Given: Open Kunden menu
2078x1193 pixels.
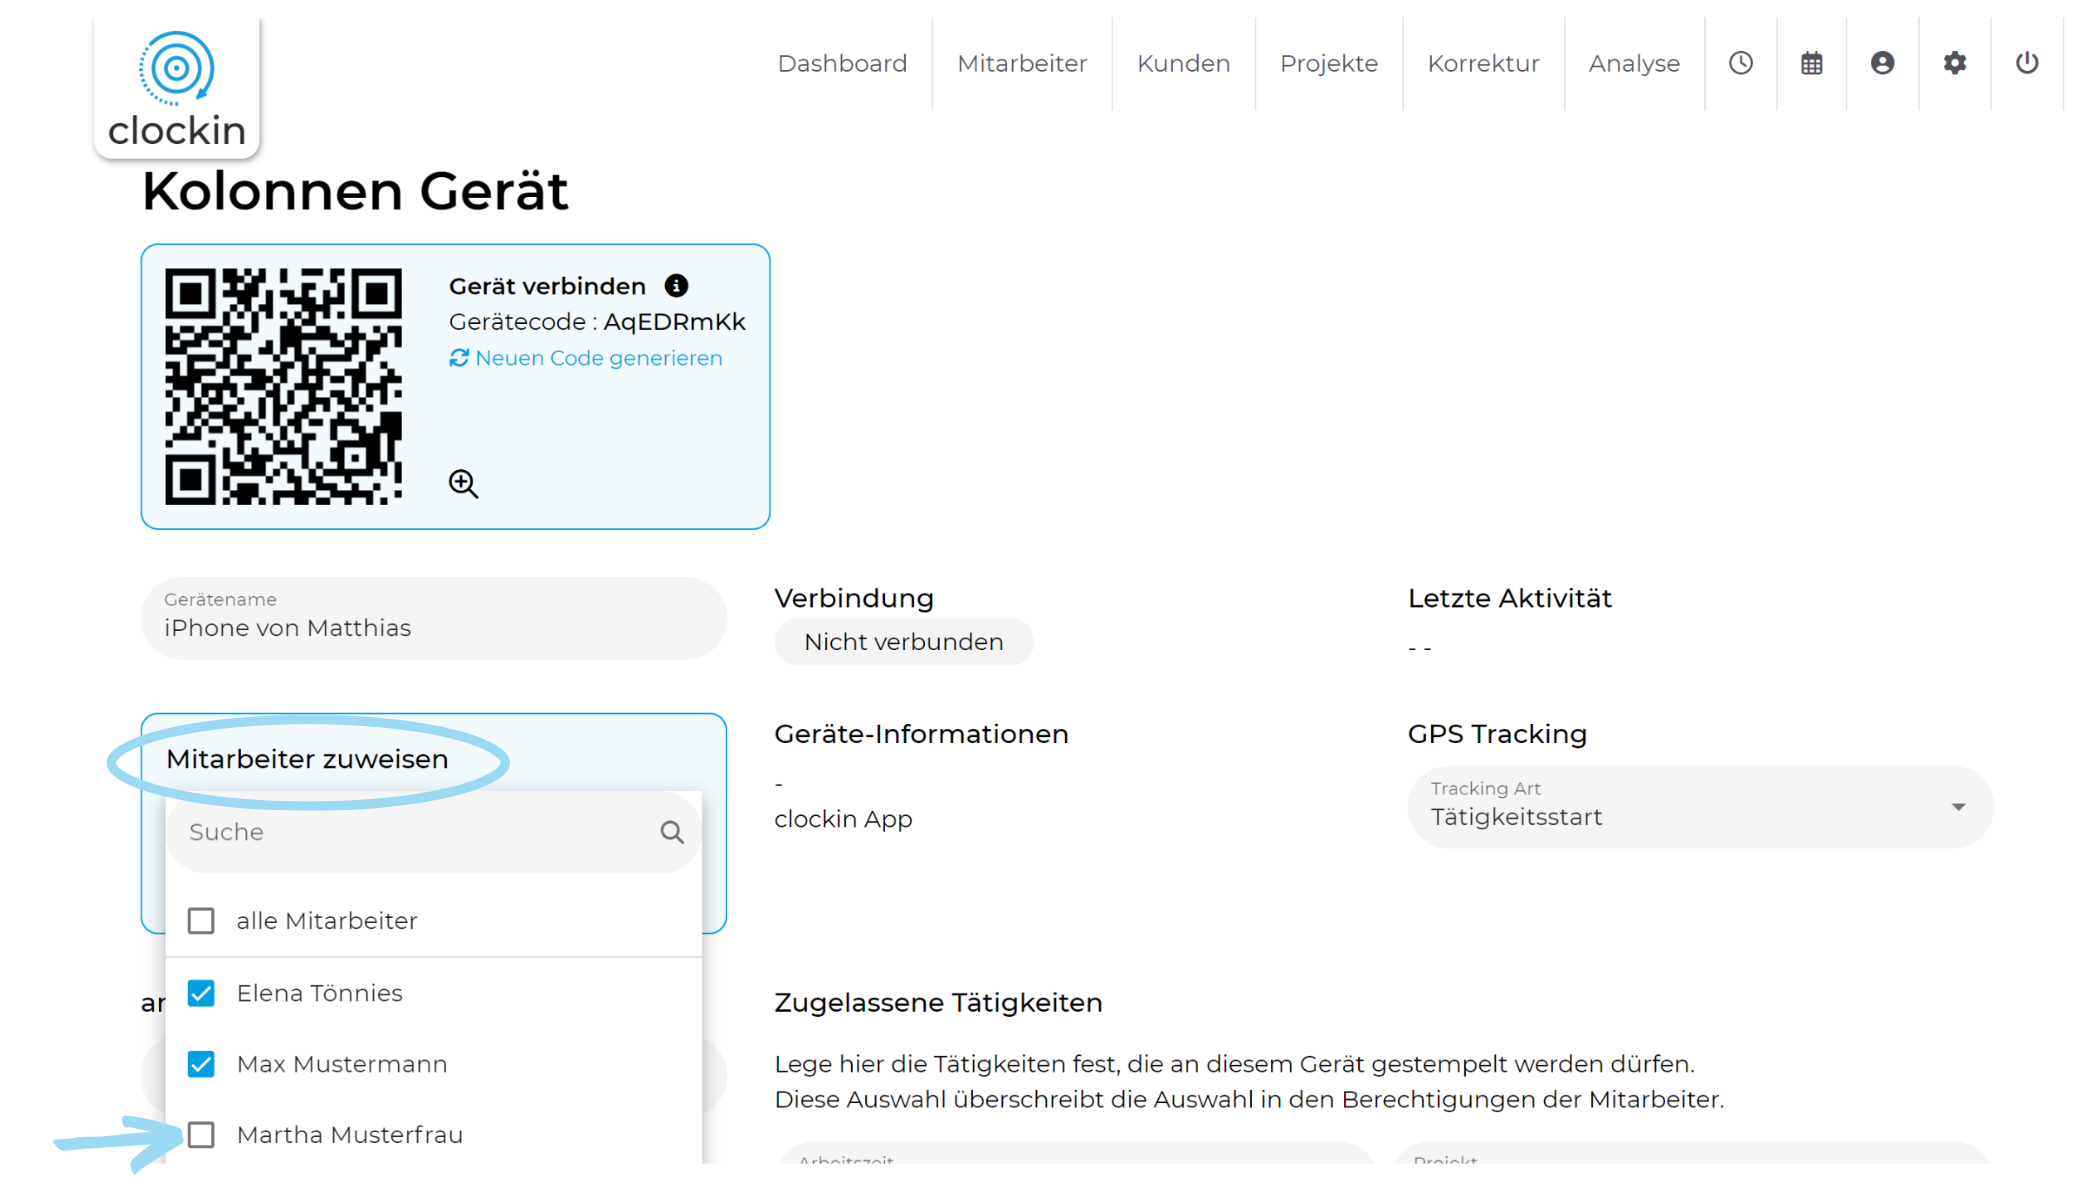Looking at the screenshot, I should pyautogui.click(x=1184, y=63).
